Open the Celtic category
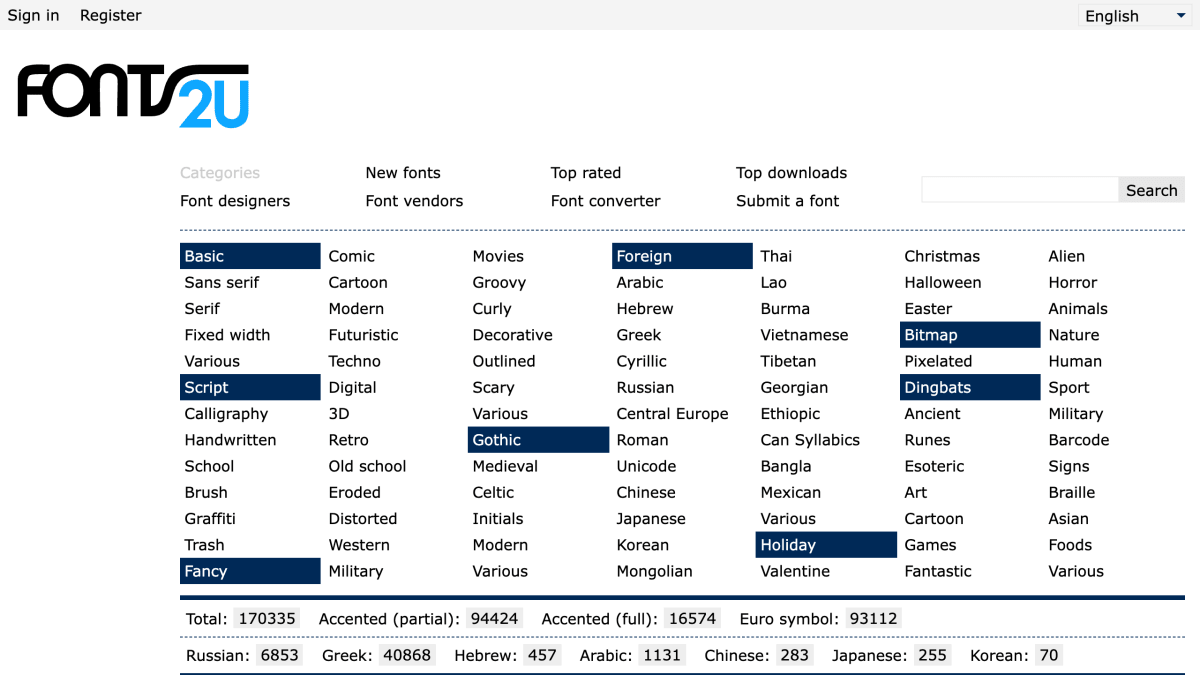The image size is (1200, 675). click(x=493, y=492)
